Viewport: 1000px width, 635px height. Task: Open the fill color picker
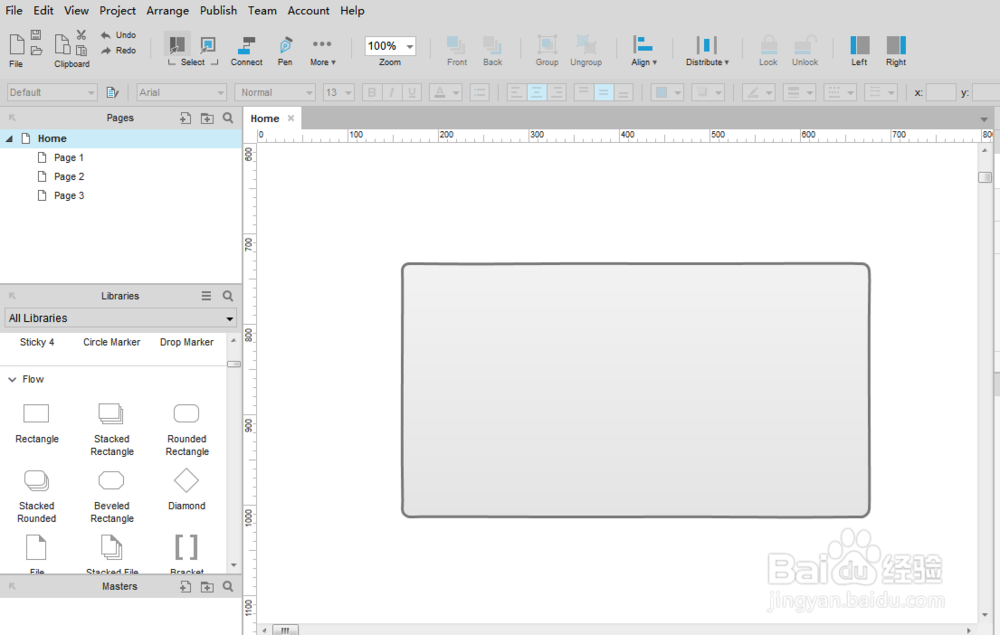click(667, 92)
